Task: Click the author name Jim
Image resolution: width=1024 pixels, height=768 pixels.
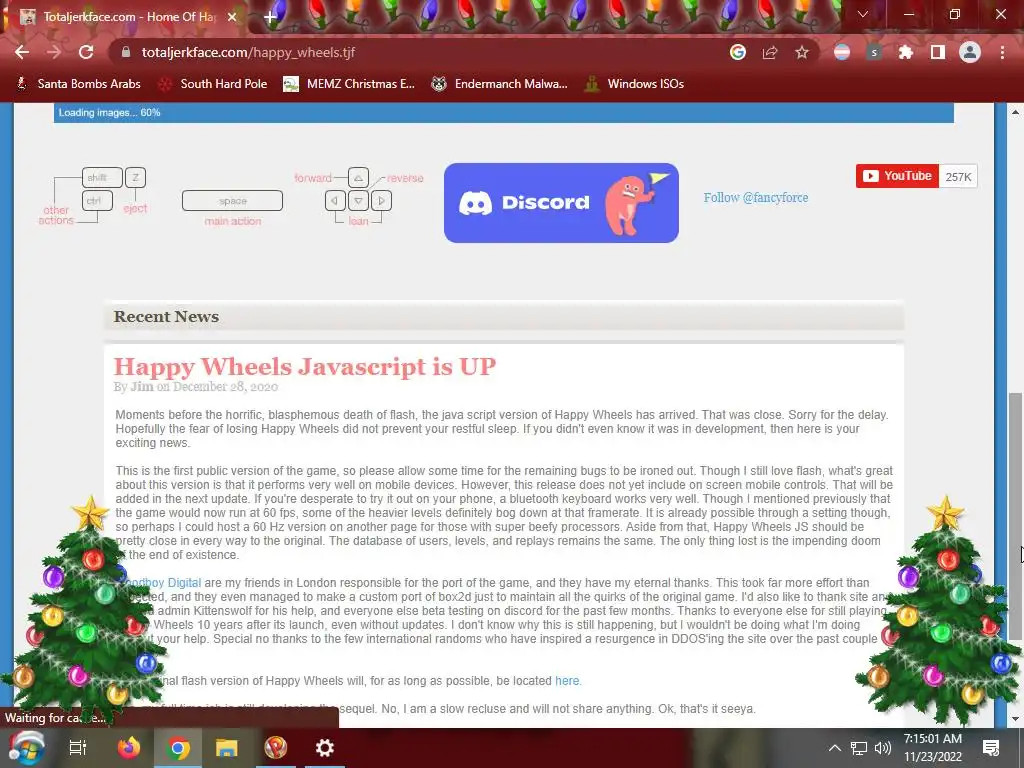Action: (x=142, y=387)
